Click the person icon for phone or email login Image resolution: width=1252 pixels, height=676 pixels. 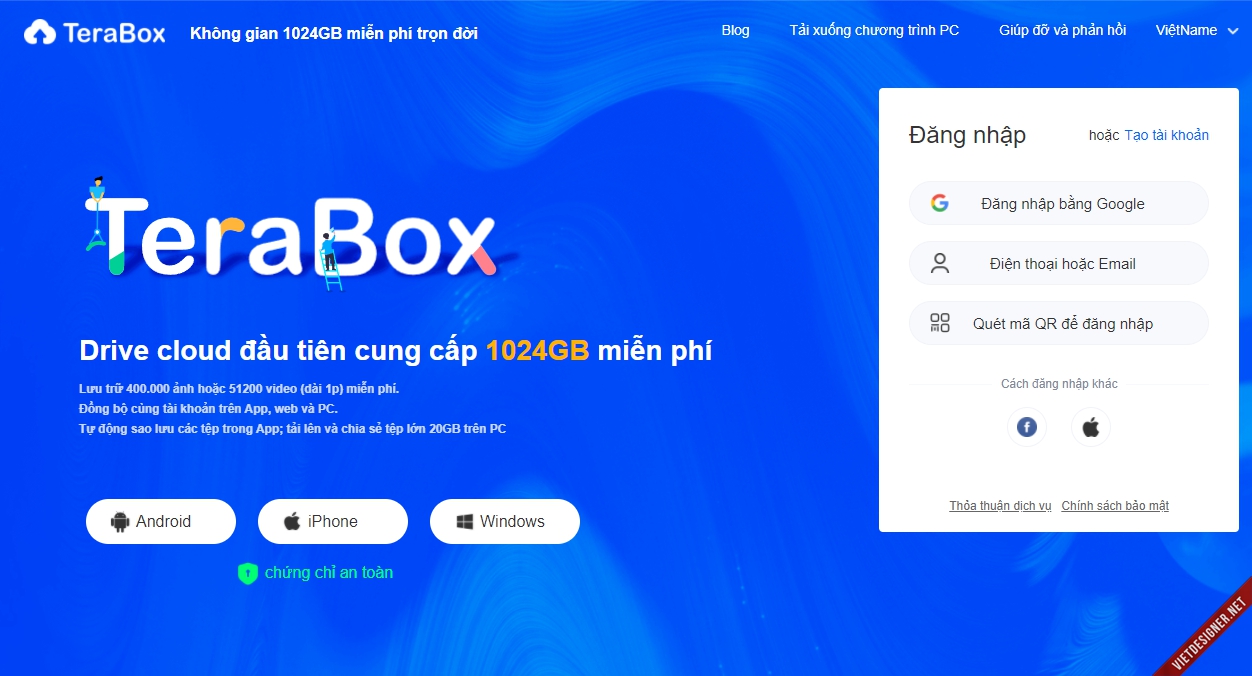coord(939,263)
